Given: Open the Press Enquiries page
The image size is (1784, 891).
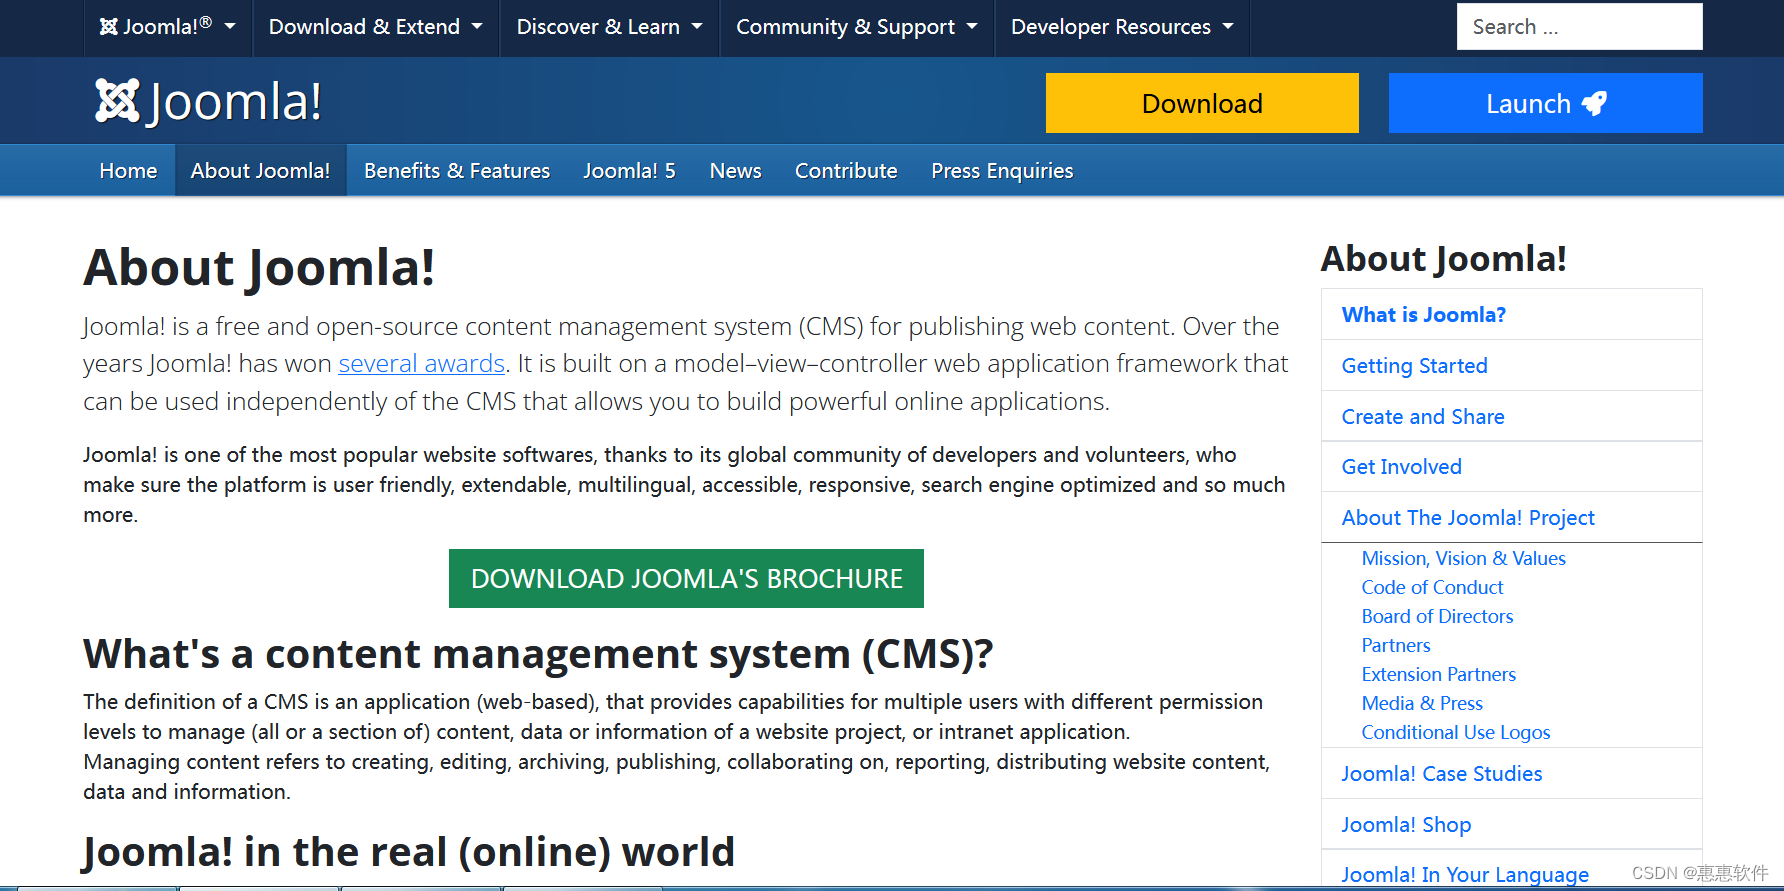Looking at the screenshot, I should 1002,171.
